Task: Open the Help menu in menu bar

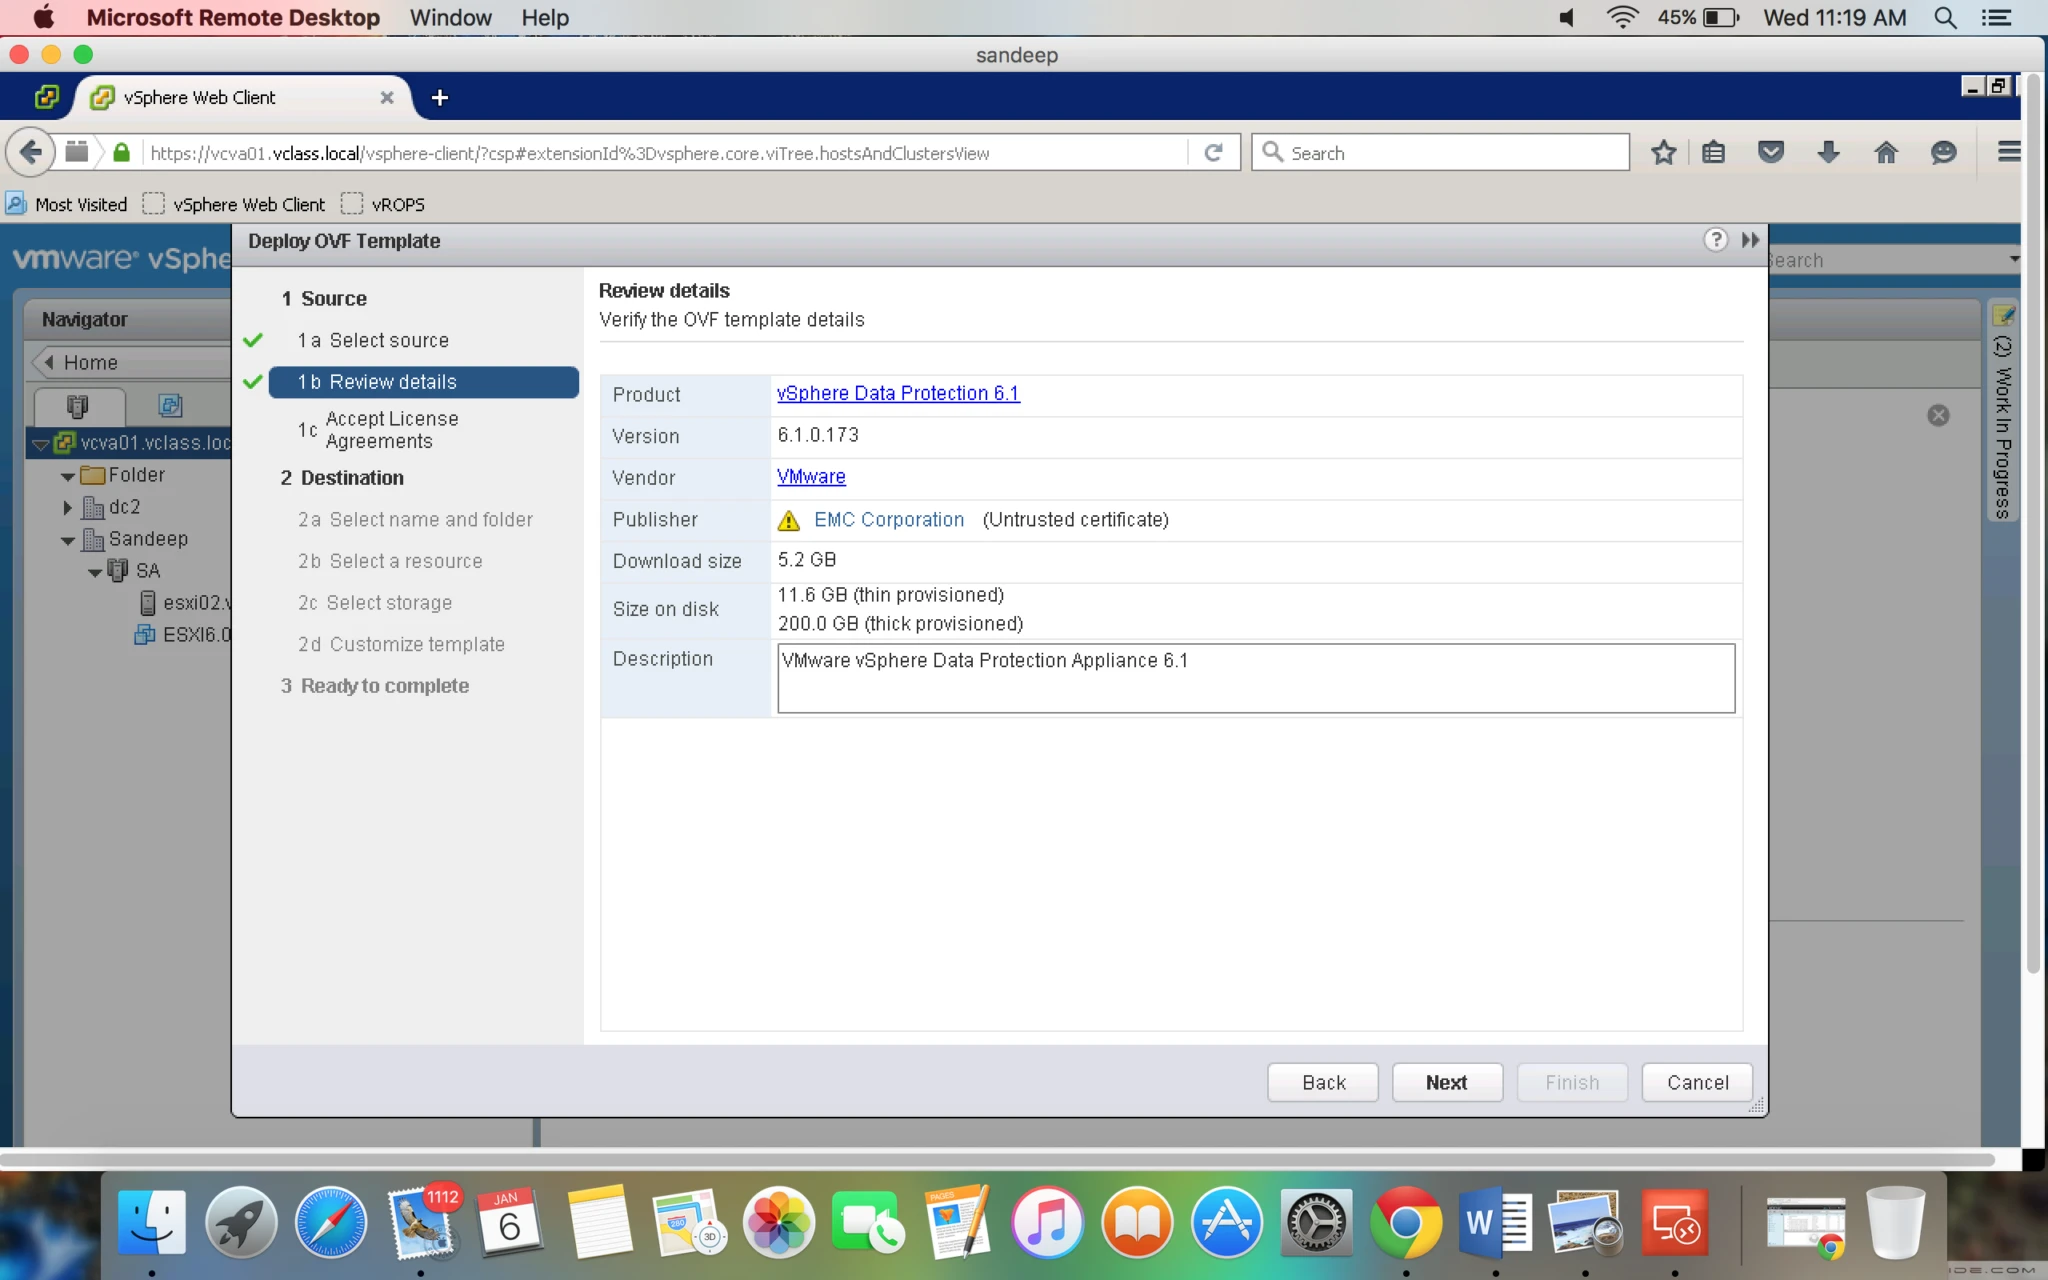Action: point(544,17)
